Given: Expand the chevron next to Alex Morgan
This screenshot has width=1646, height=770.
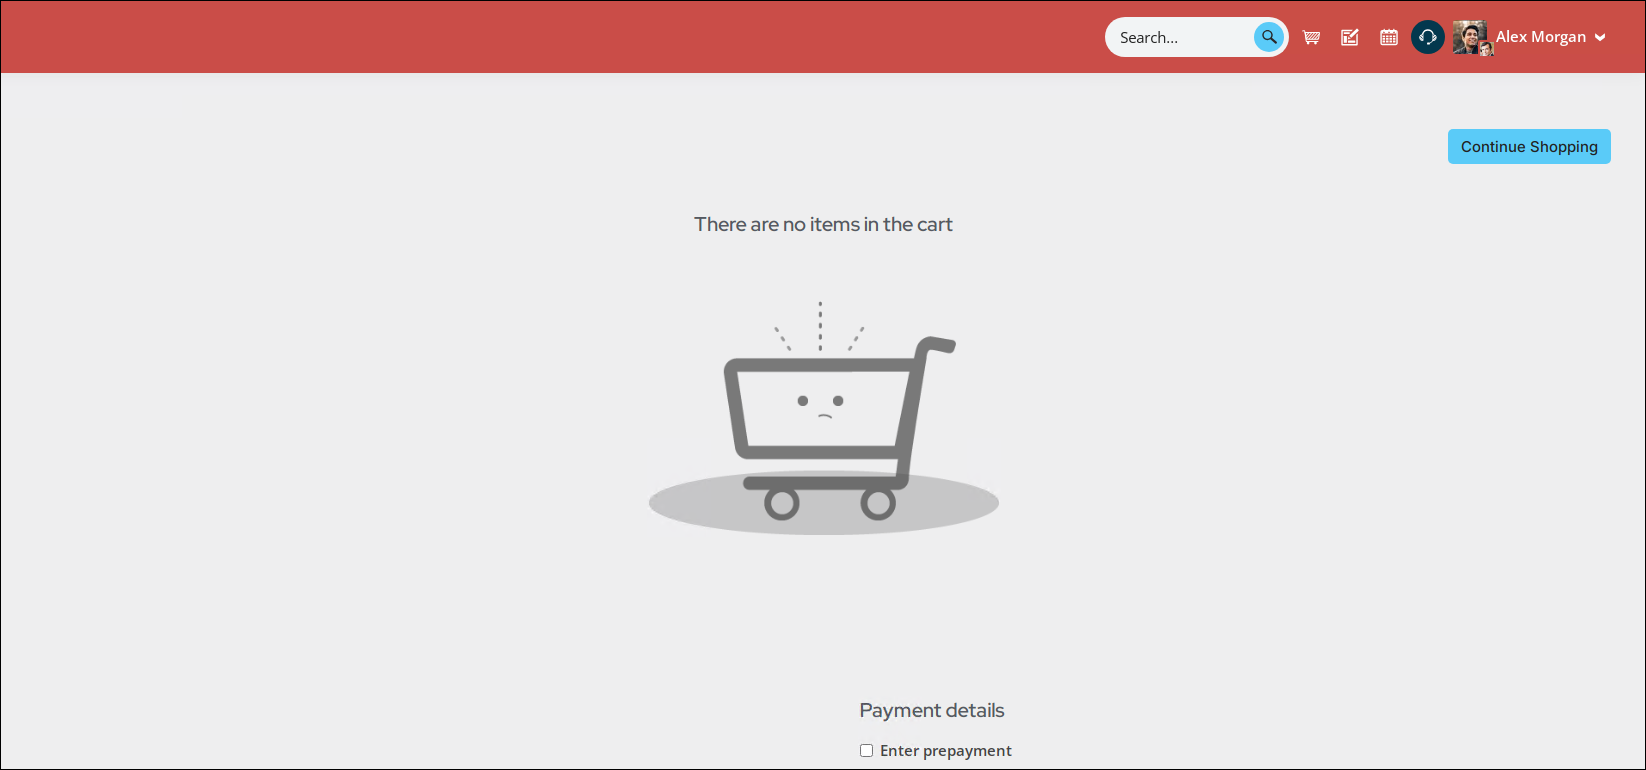Looking at the screenshot, I should click(1600, 37).
